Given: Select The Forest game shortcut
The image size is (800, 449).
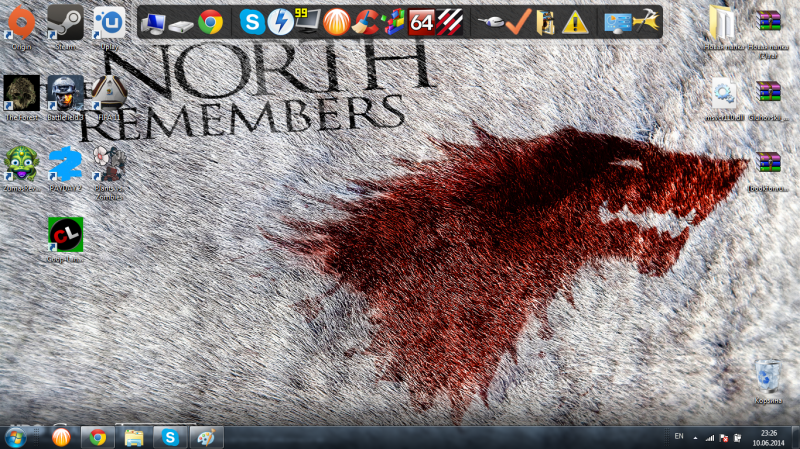Looking at the screenshot, I should pos(21,98).
